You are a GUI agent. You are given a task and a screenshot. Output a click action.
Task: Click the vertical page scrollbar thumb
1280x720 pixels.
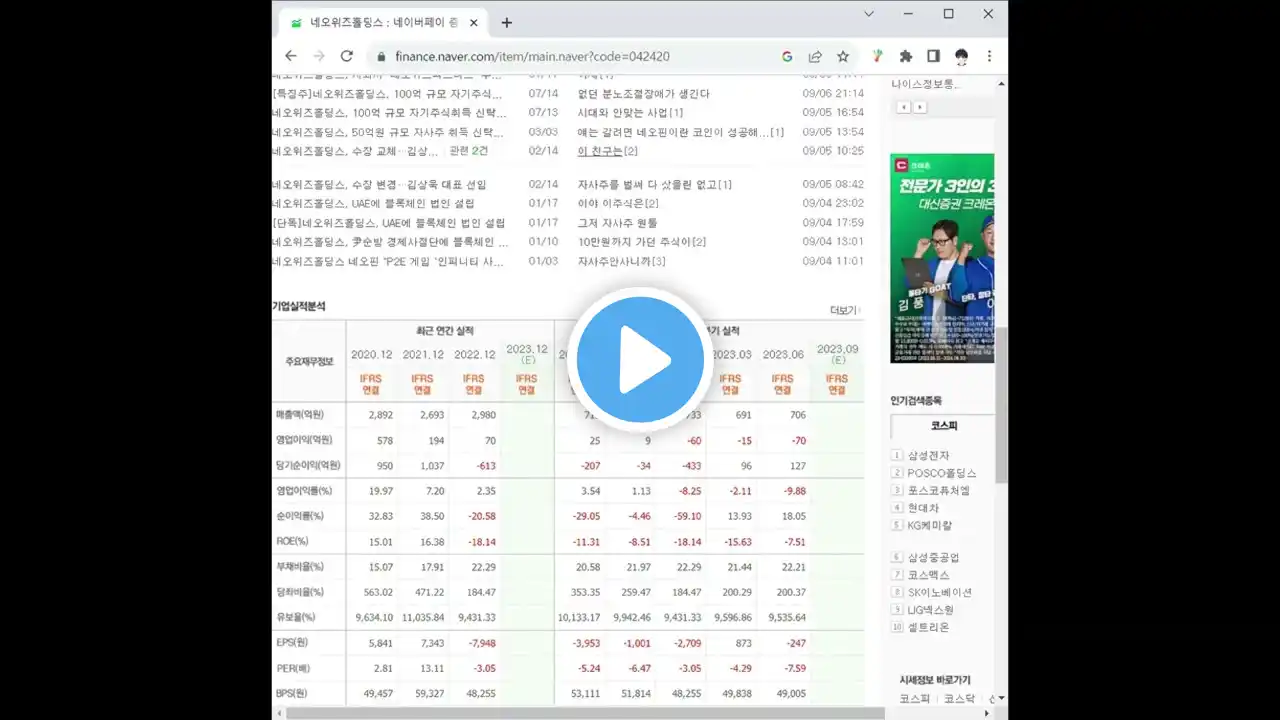point(1001,405)
